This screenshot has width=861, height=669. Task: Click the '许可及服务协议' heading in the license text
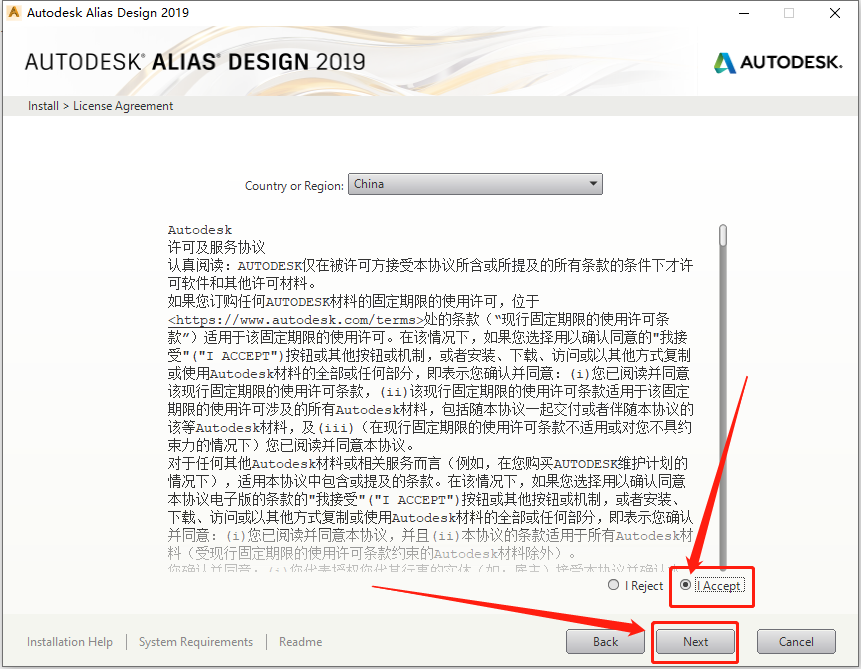pyautogui.click(x=216, y=247)
